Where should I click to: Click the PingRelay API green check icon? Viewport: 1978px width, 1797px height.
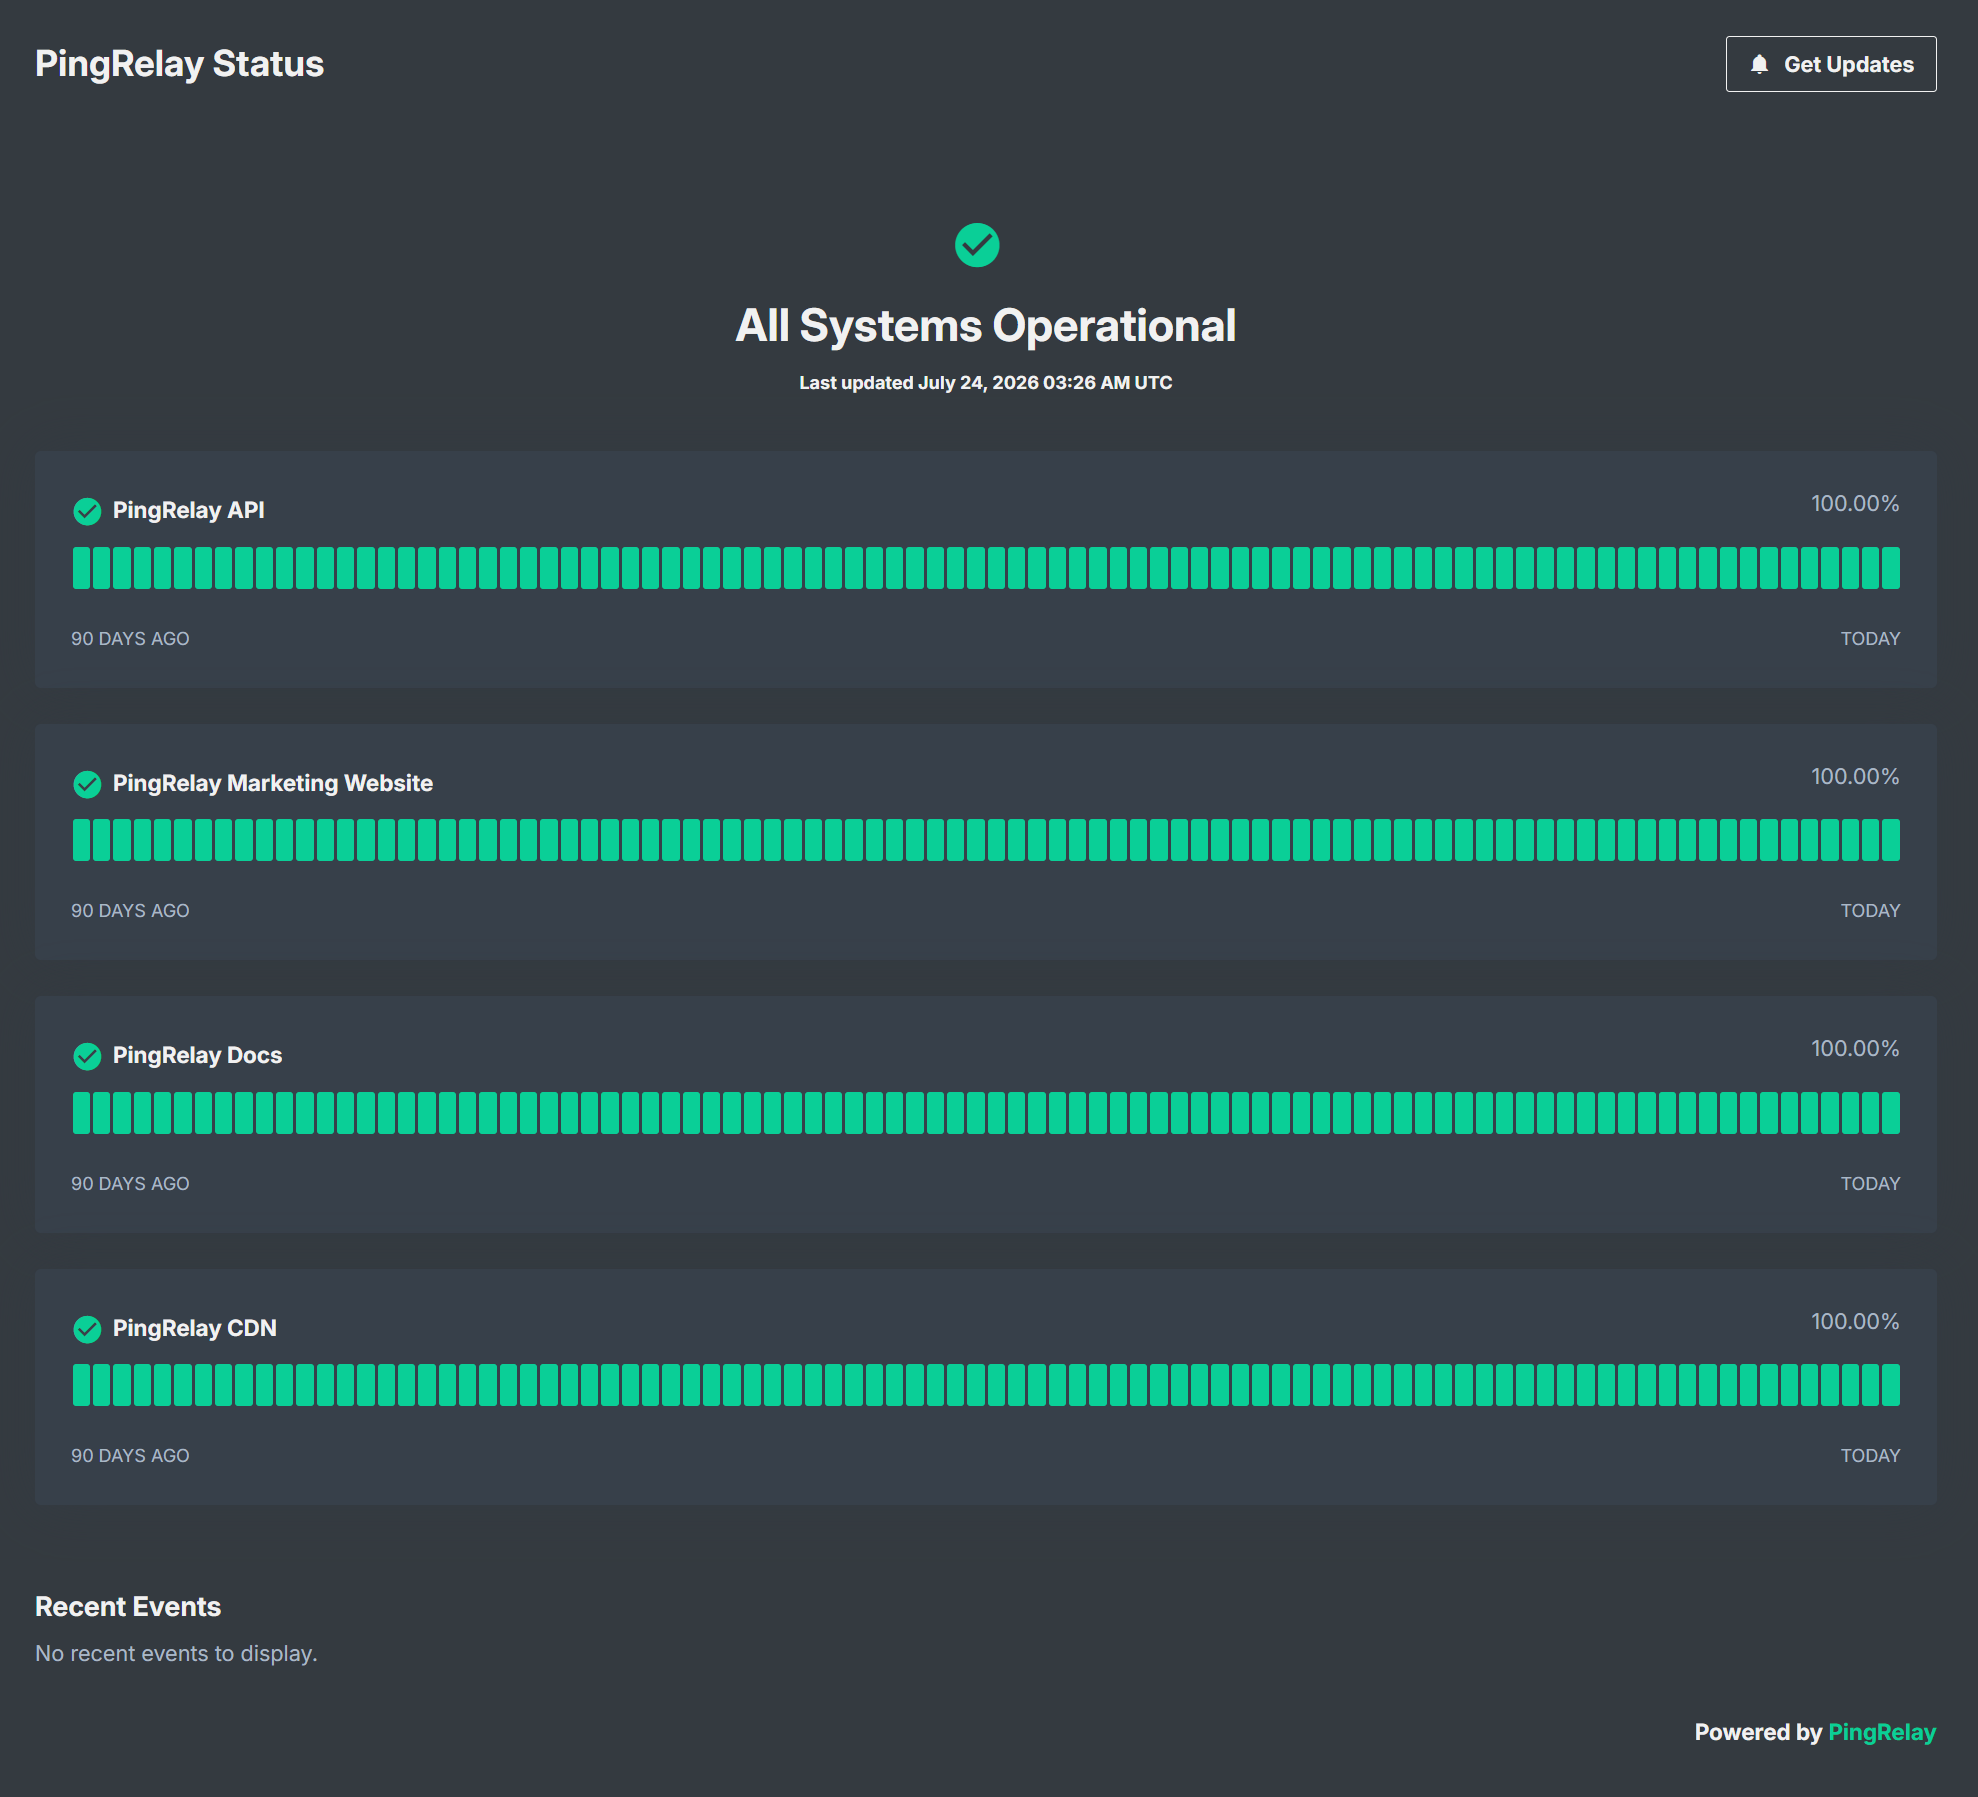(x=87, y=511)
